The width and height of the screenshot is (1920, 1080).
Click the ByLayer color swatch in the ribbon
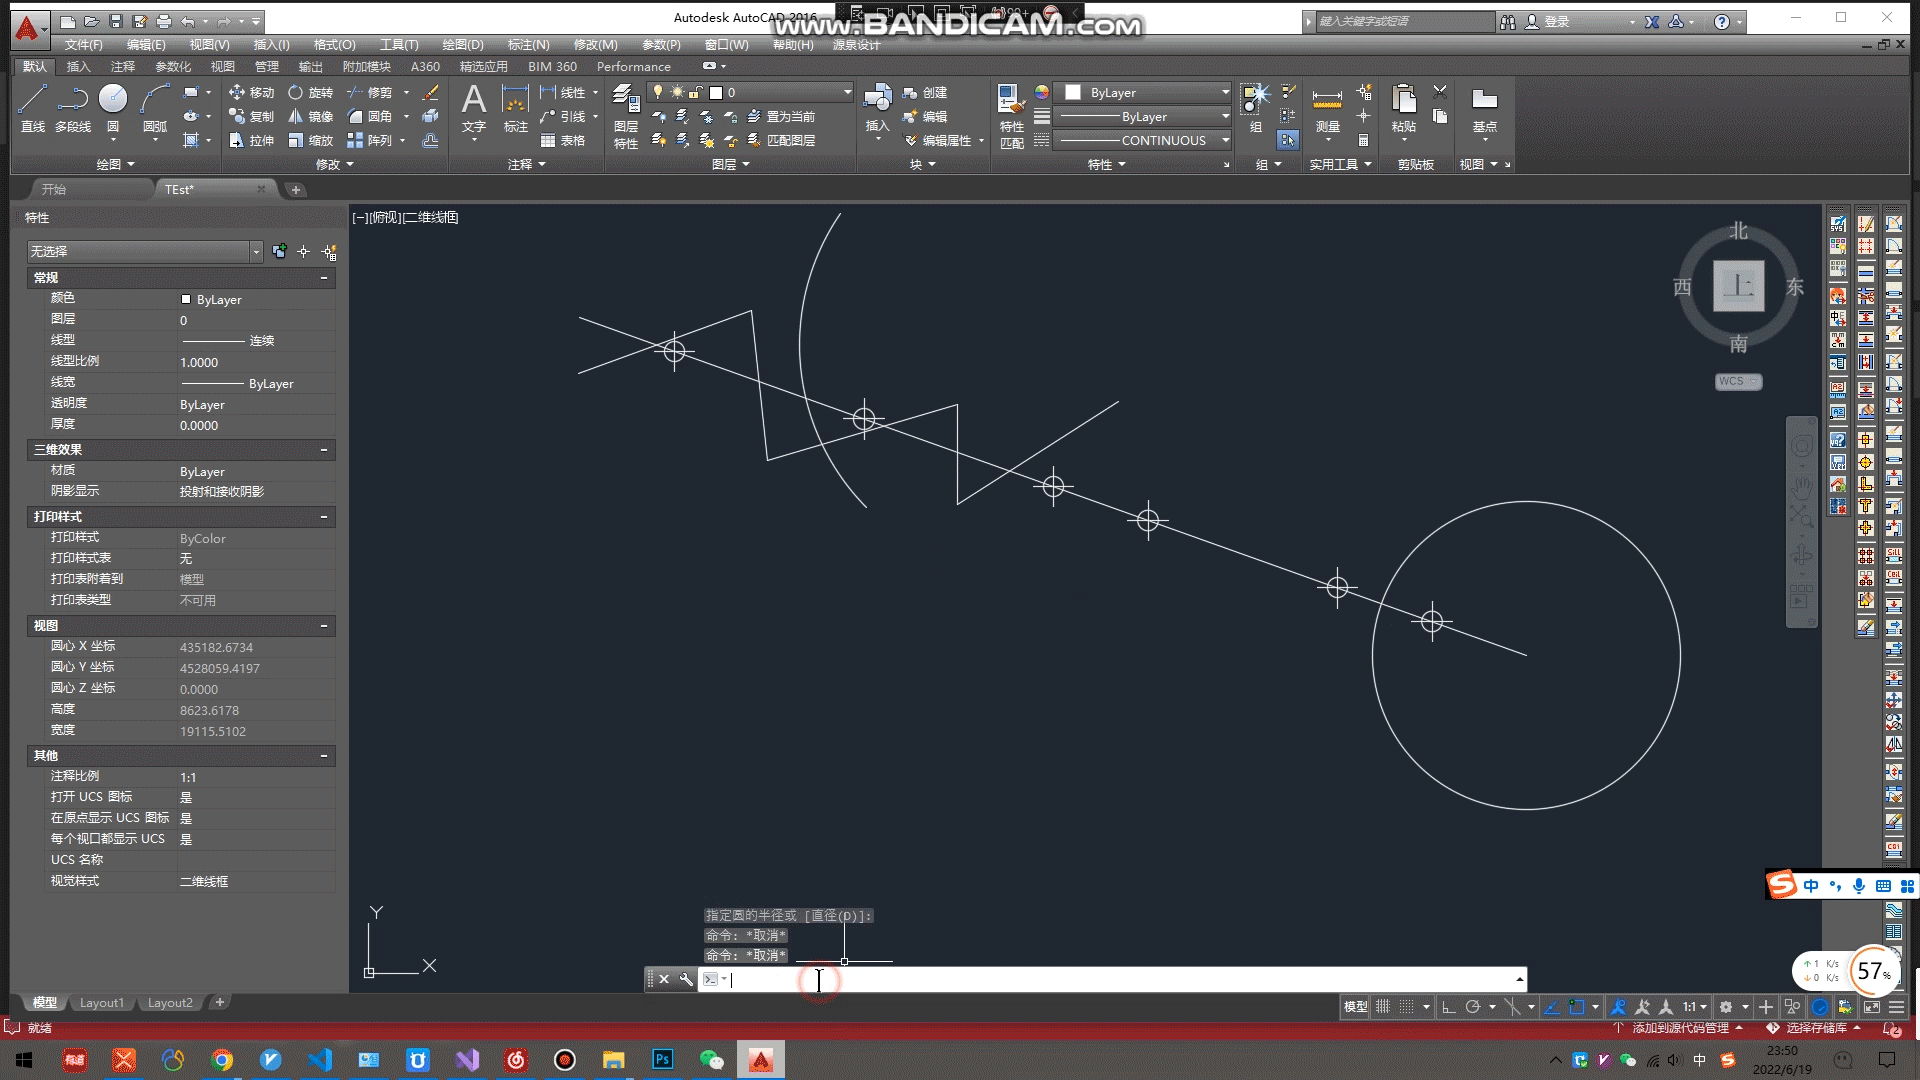(1073, 92)
